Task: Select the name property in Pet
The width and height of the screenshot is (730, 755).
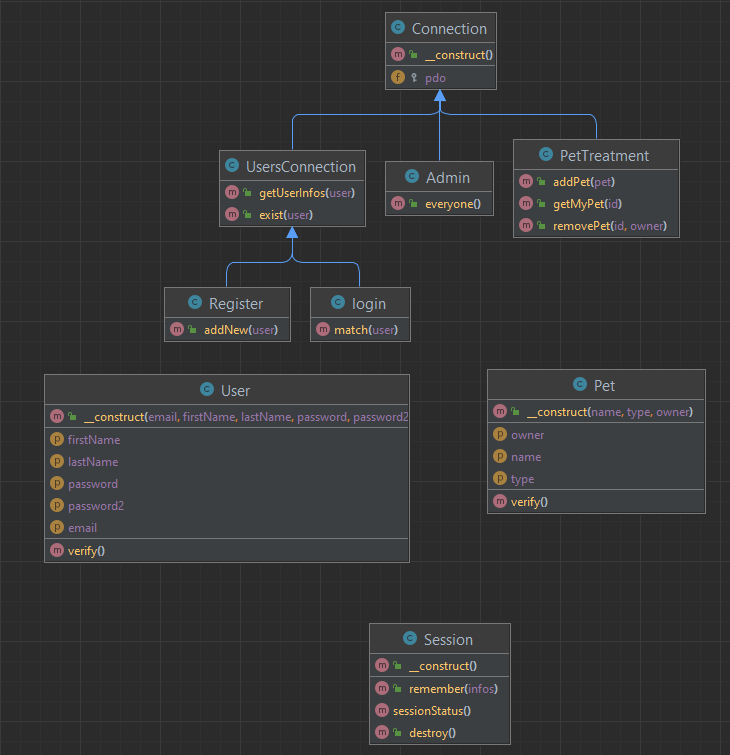Action: point(526,457)
